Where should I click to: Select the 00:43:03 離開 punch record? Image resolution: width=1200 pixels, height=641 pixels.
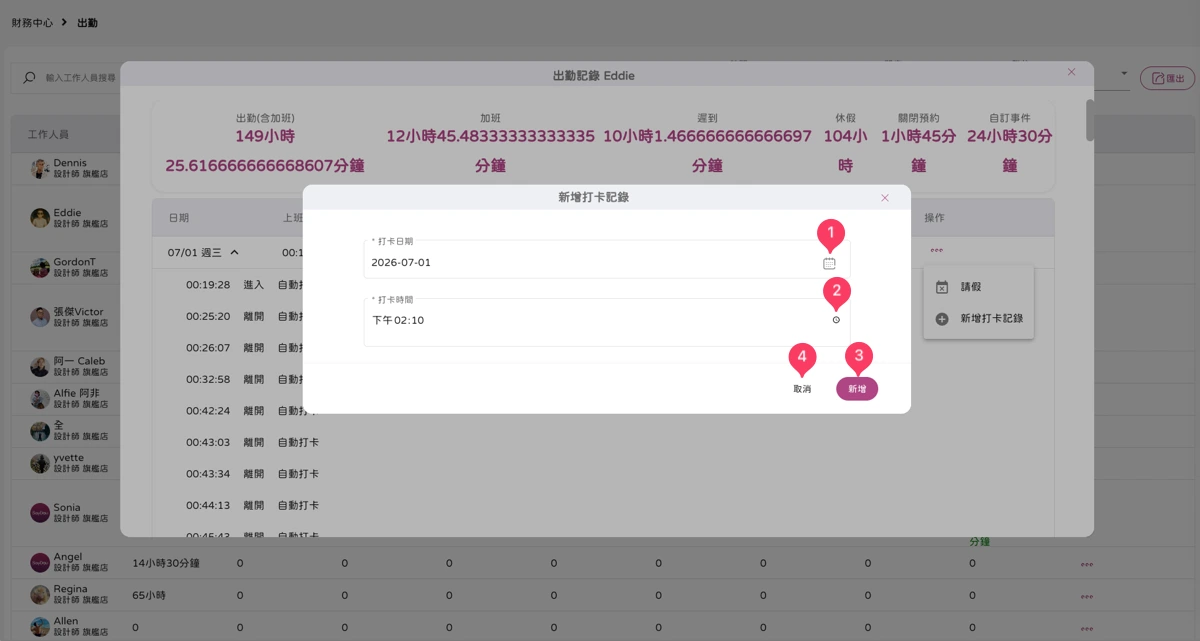[x=252, y=442]
